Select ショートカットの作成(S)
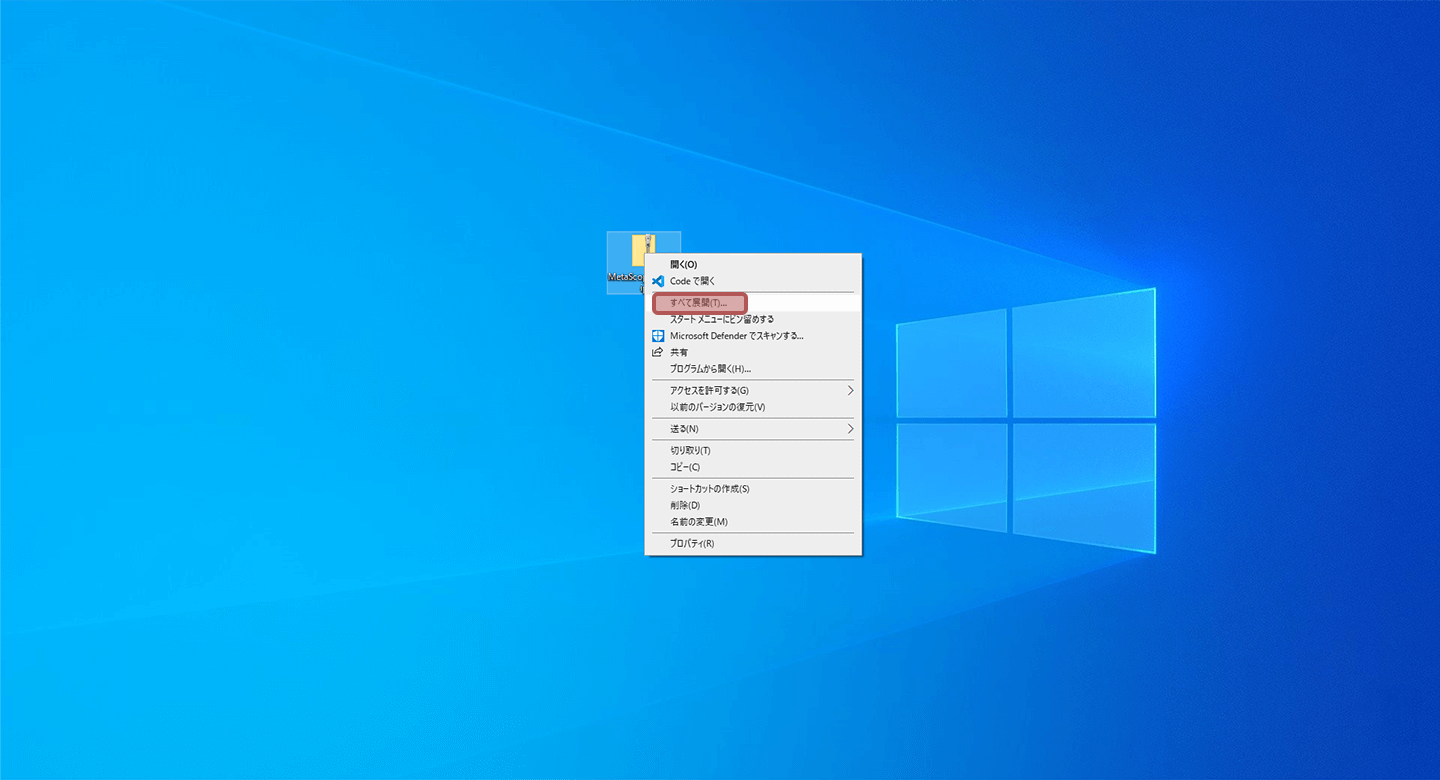The height and width of the screenshot is (780, 1440). click(x=709, y=489)
